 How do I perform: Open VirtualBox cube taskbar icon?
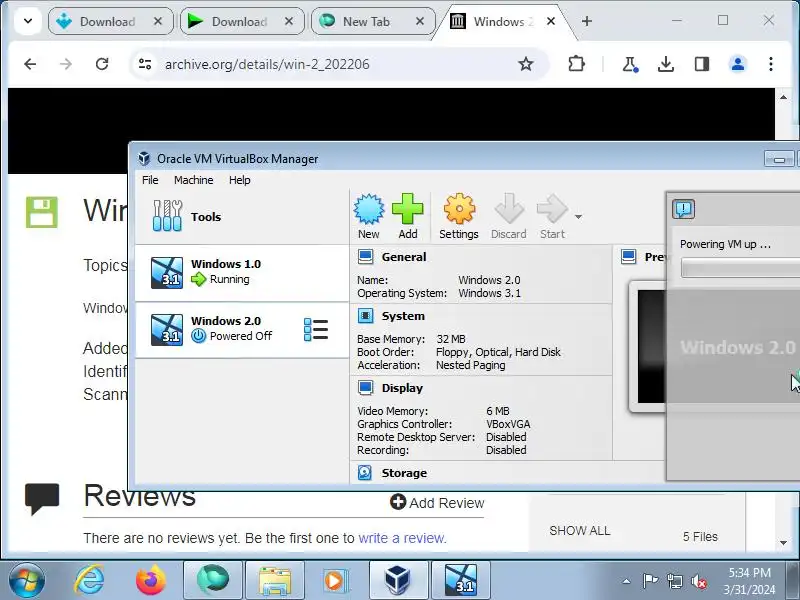pyautogui.click(x=397, y=580)
